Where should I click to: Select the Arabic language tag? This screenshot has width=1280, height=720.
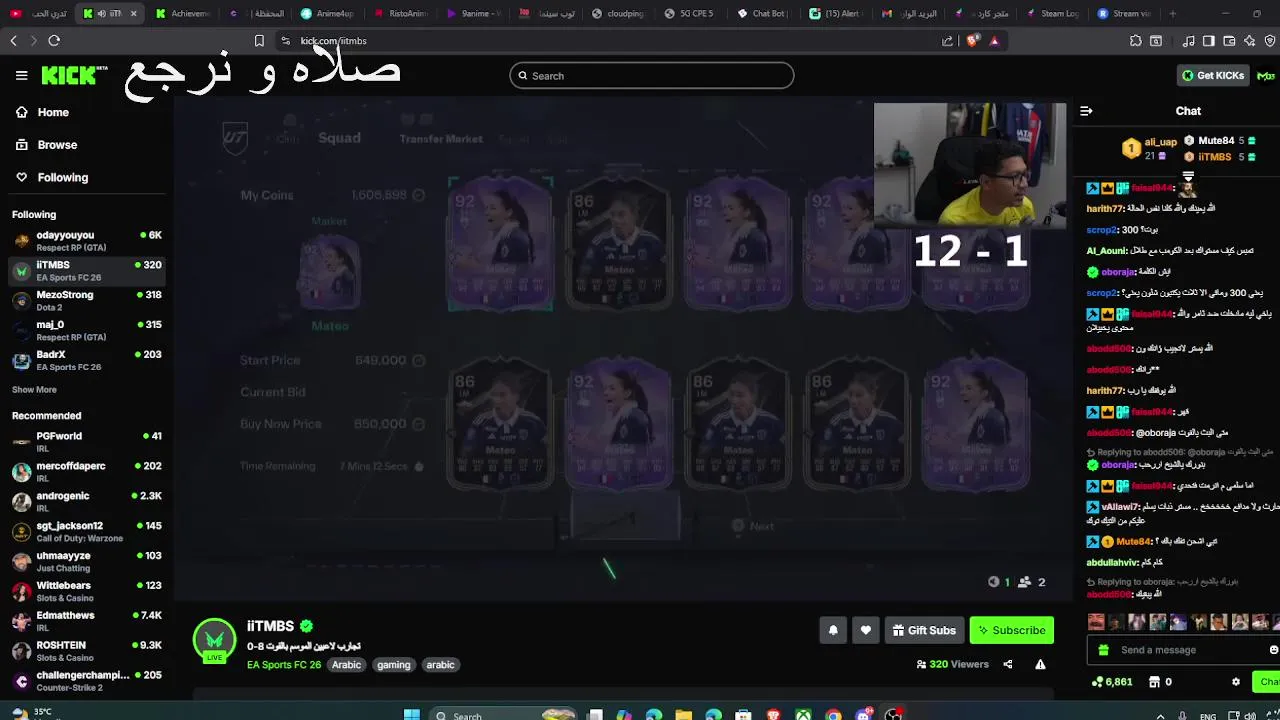346,665
